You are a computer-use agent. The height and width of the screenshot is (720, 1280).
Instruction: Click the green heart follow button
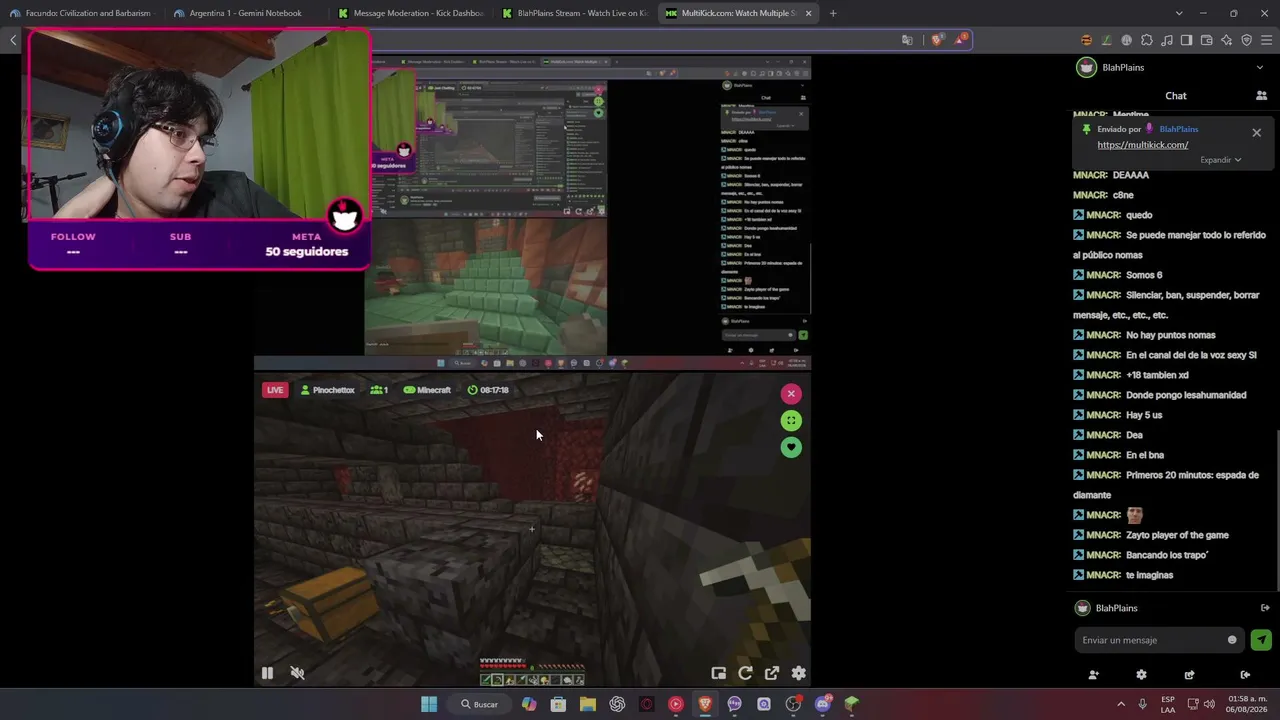[791, 447]
